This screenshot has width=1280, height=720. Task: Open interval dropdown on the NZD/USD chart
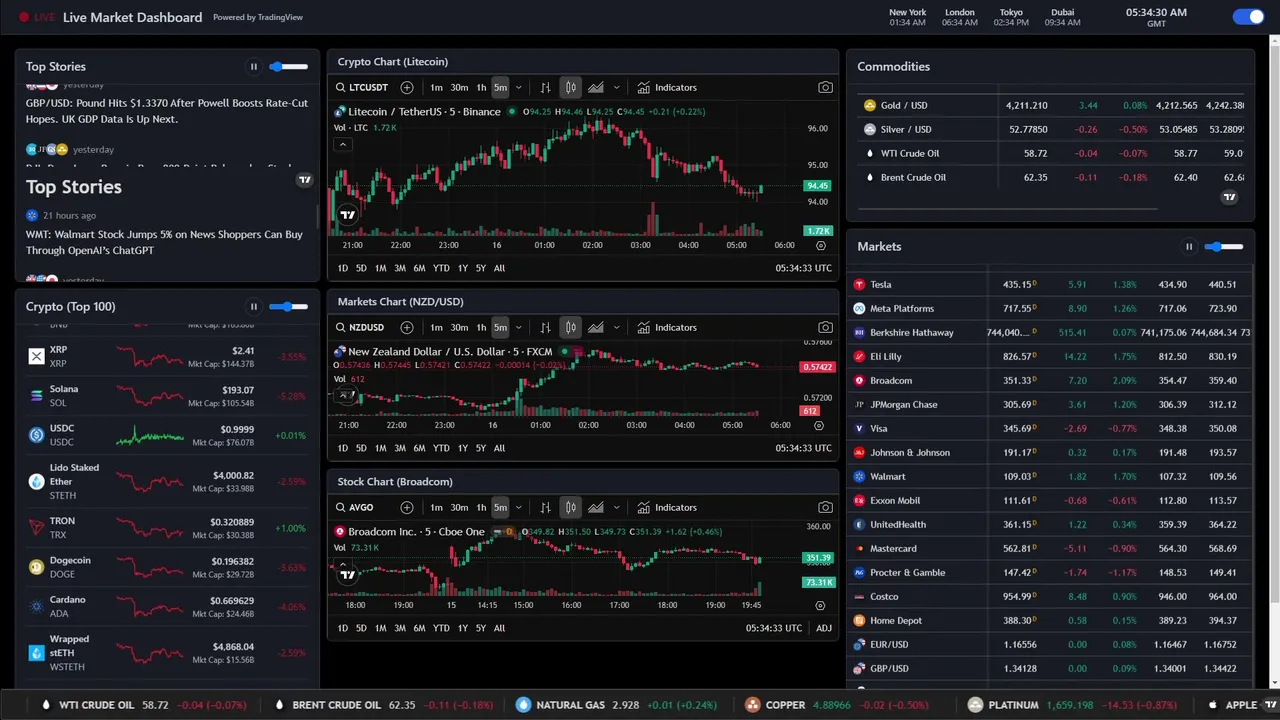coord(518,327)
